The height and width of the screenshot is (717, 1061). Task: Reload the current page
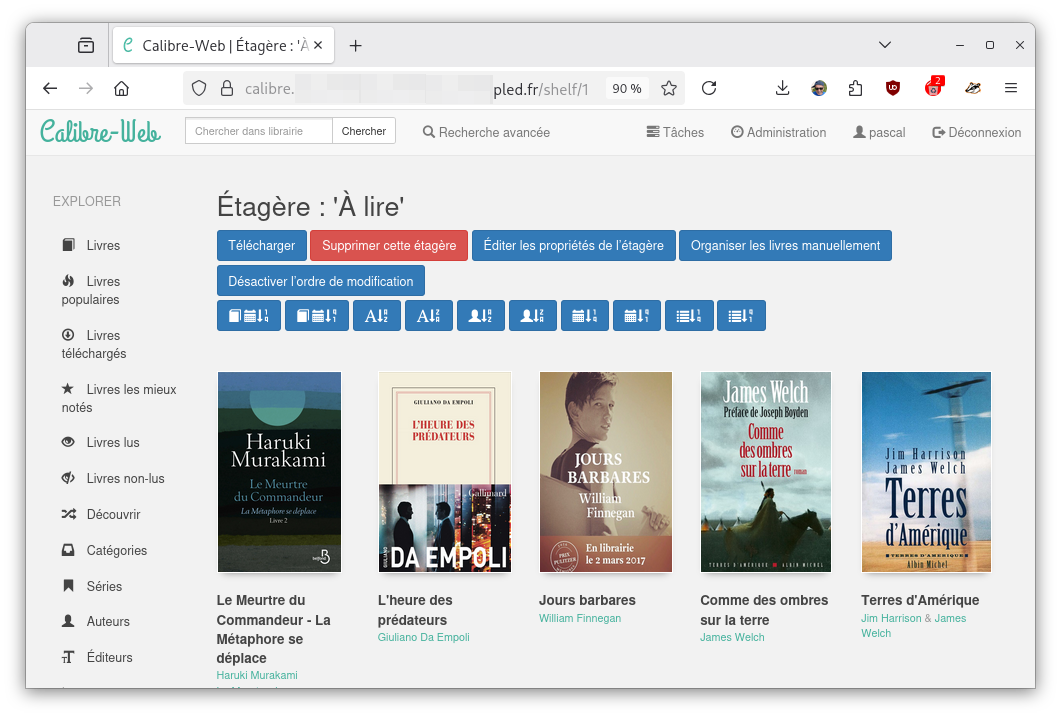pyautogui.click(x=708, y=89)
